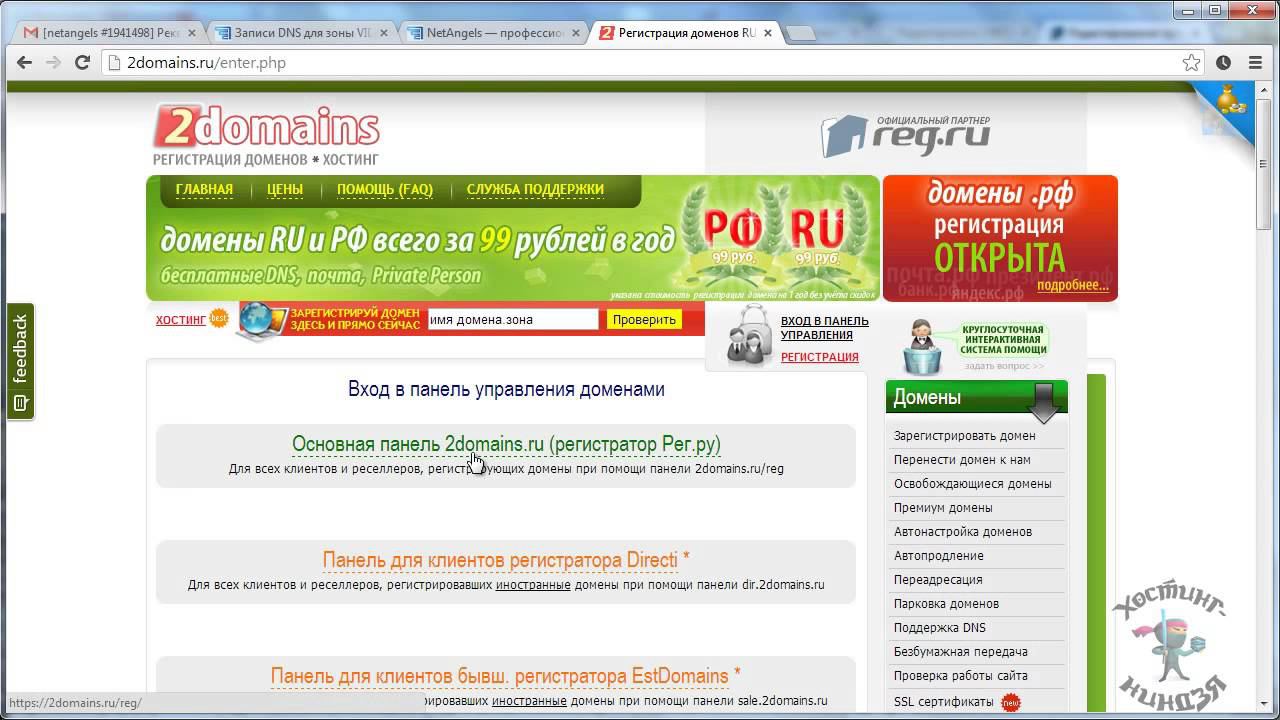Open the reg.ru official partner logo
Screen dimensions: 1280x720
(906, 135)
